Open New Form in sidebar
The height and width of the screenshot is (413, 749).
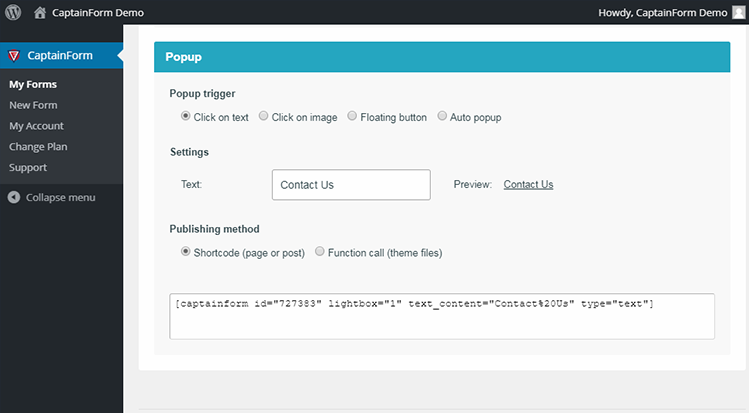click(x=33, y=105)
